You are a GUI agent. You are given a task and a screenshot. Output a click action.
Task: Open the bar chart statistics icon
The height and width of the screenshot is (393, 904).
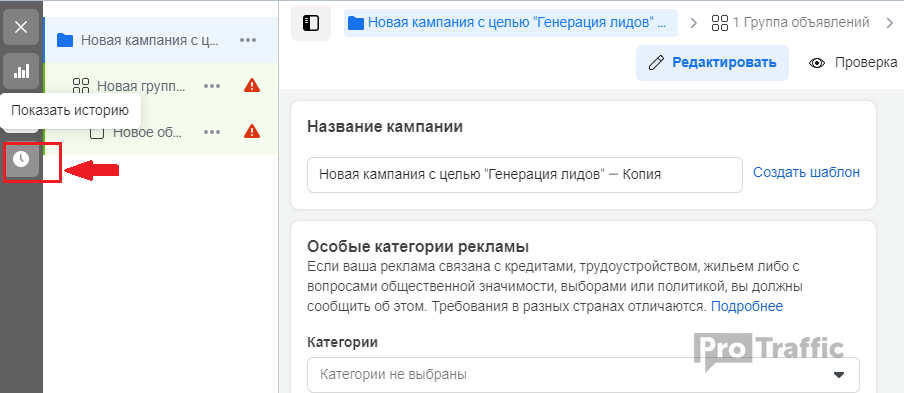coord(21,71)
